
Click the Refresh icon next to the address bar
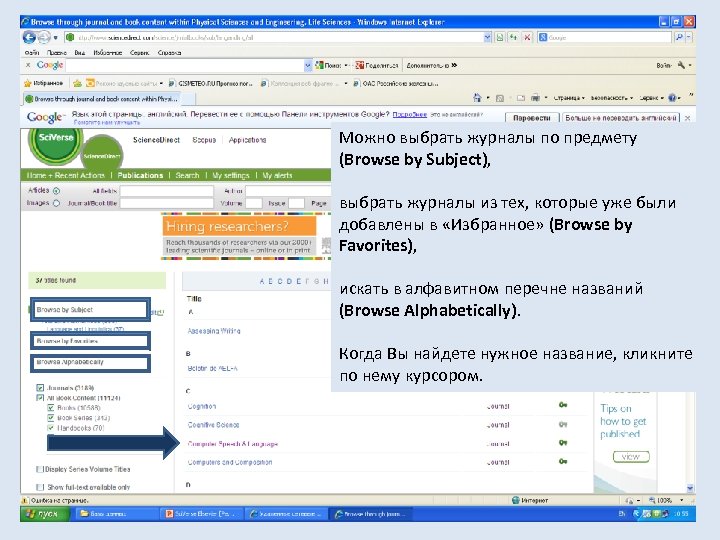click(x=513, y=38)
